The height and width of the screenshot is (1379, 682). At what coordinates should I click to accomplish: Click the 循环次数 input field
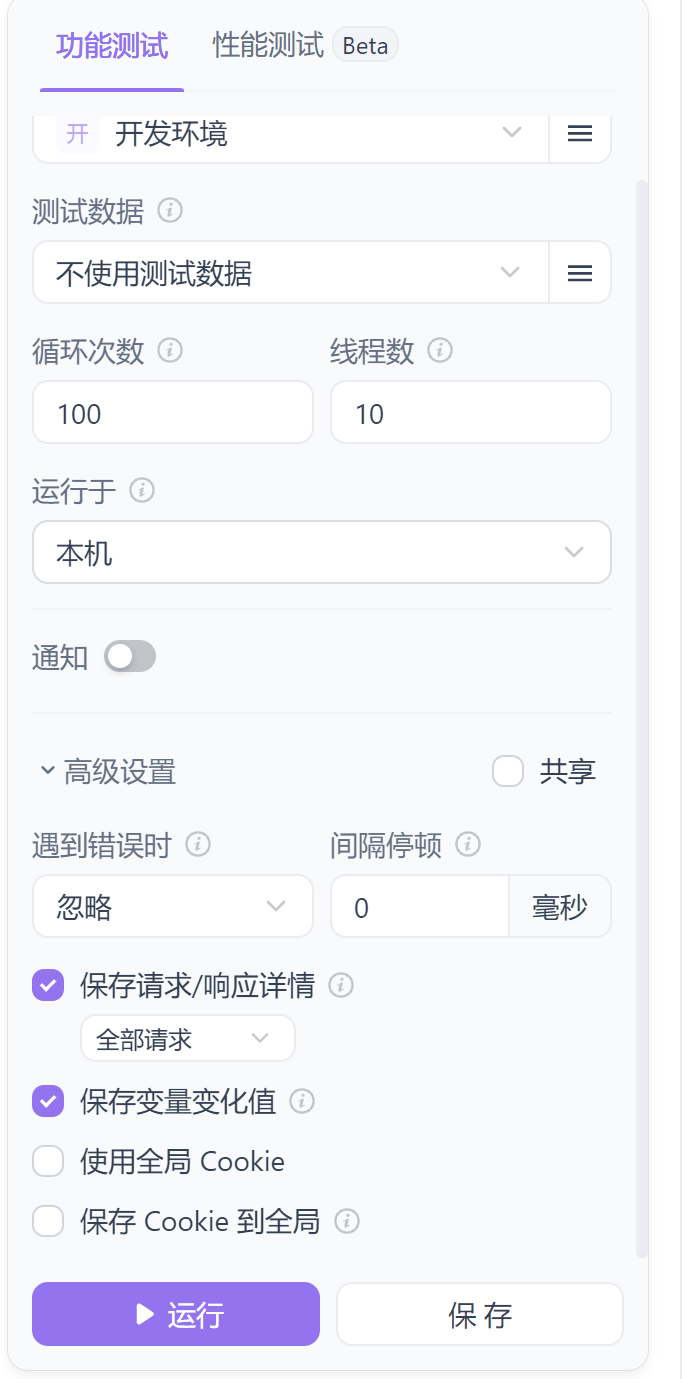coord(172,413)
